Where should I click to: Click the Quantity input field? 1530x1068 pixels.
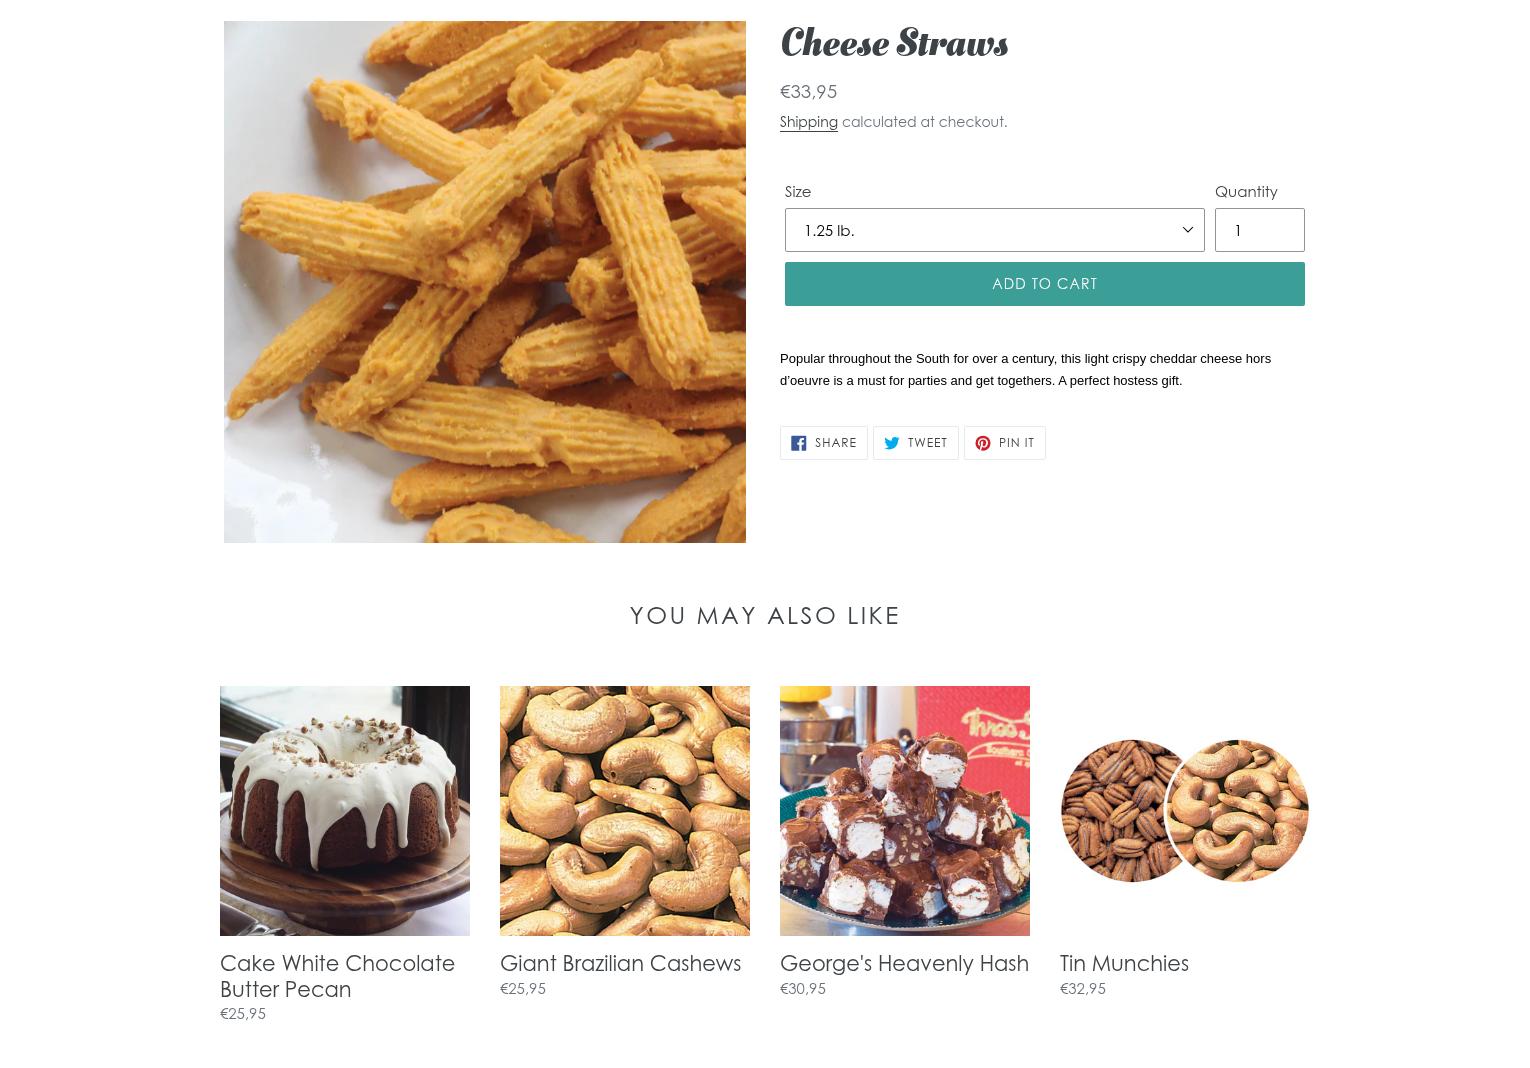pyautogui.click(x=1259, y=230)
